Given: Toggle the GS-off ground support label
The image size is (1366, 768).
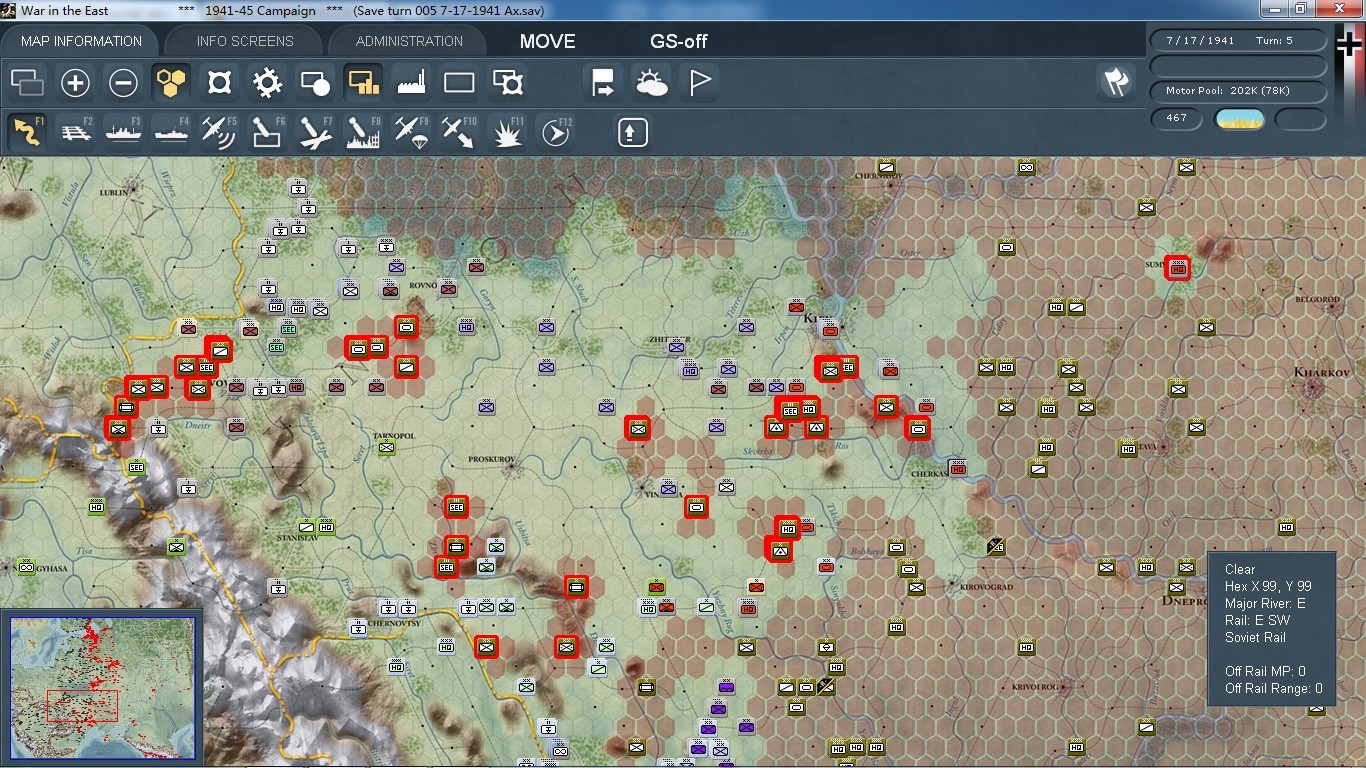Looking at the screenshot, I should point(679,42).
